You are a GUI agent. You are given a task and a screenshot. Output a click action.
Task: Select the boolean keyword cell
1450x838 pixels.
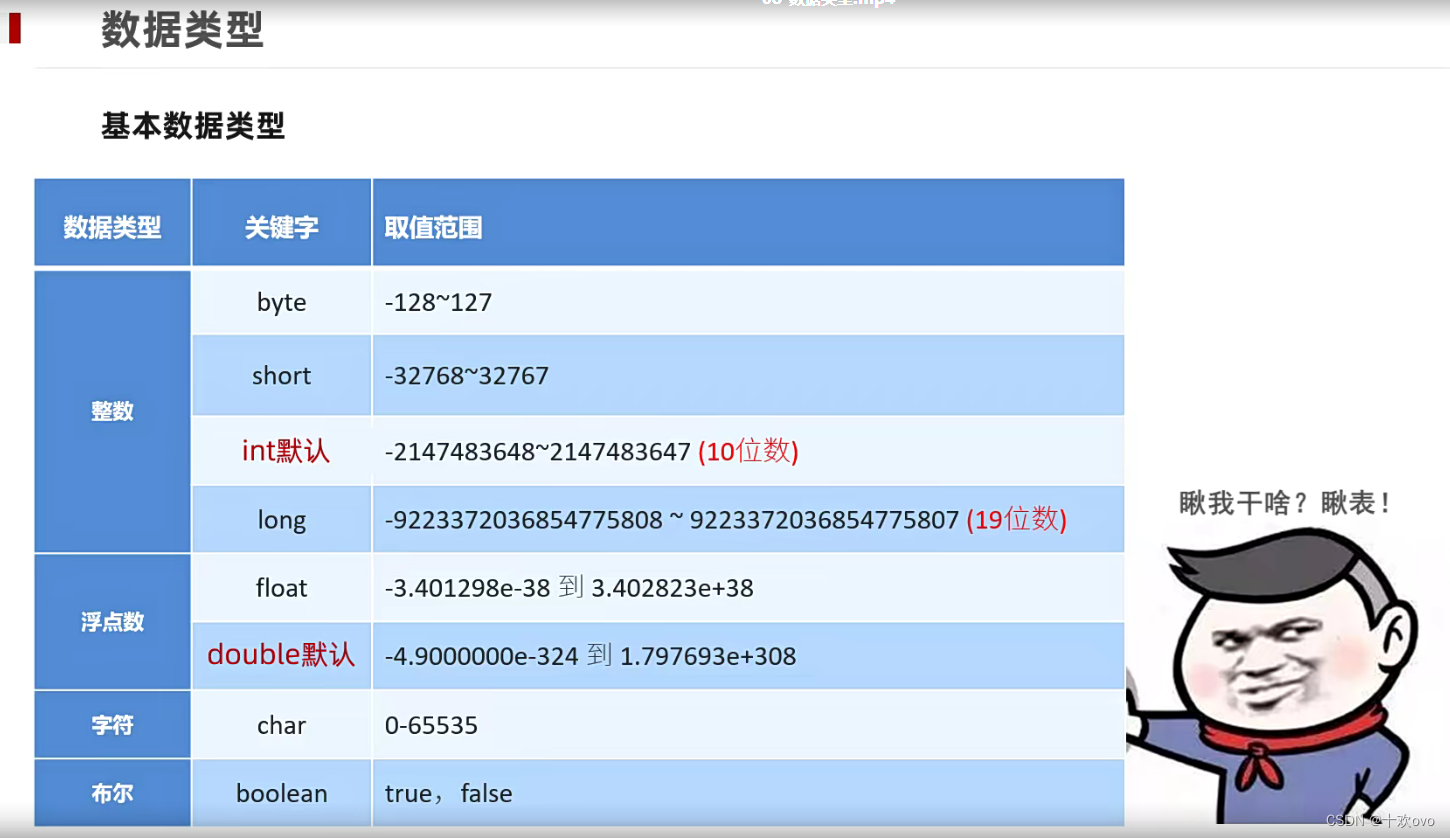point(281,792)
